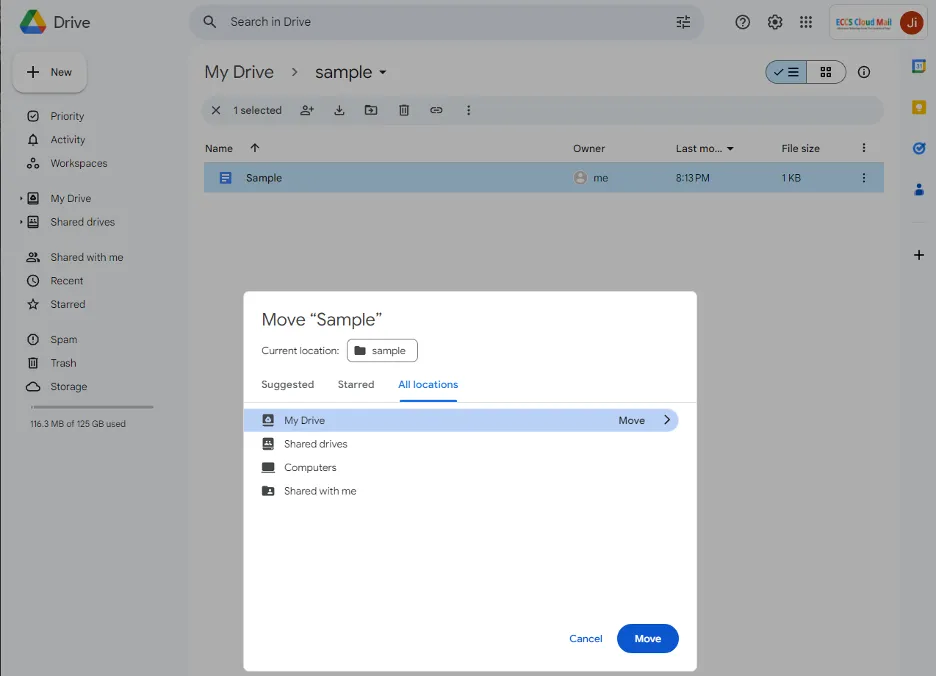
Task: Click the trash icon in selection toolbar
Action: (x=404, y=110)
